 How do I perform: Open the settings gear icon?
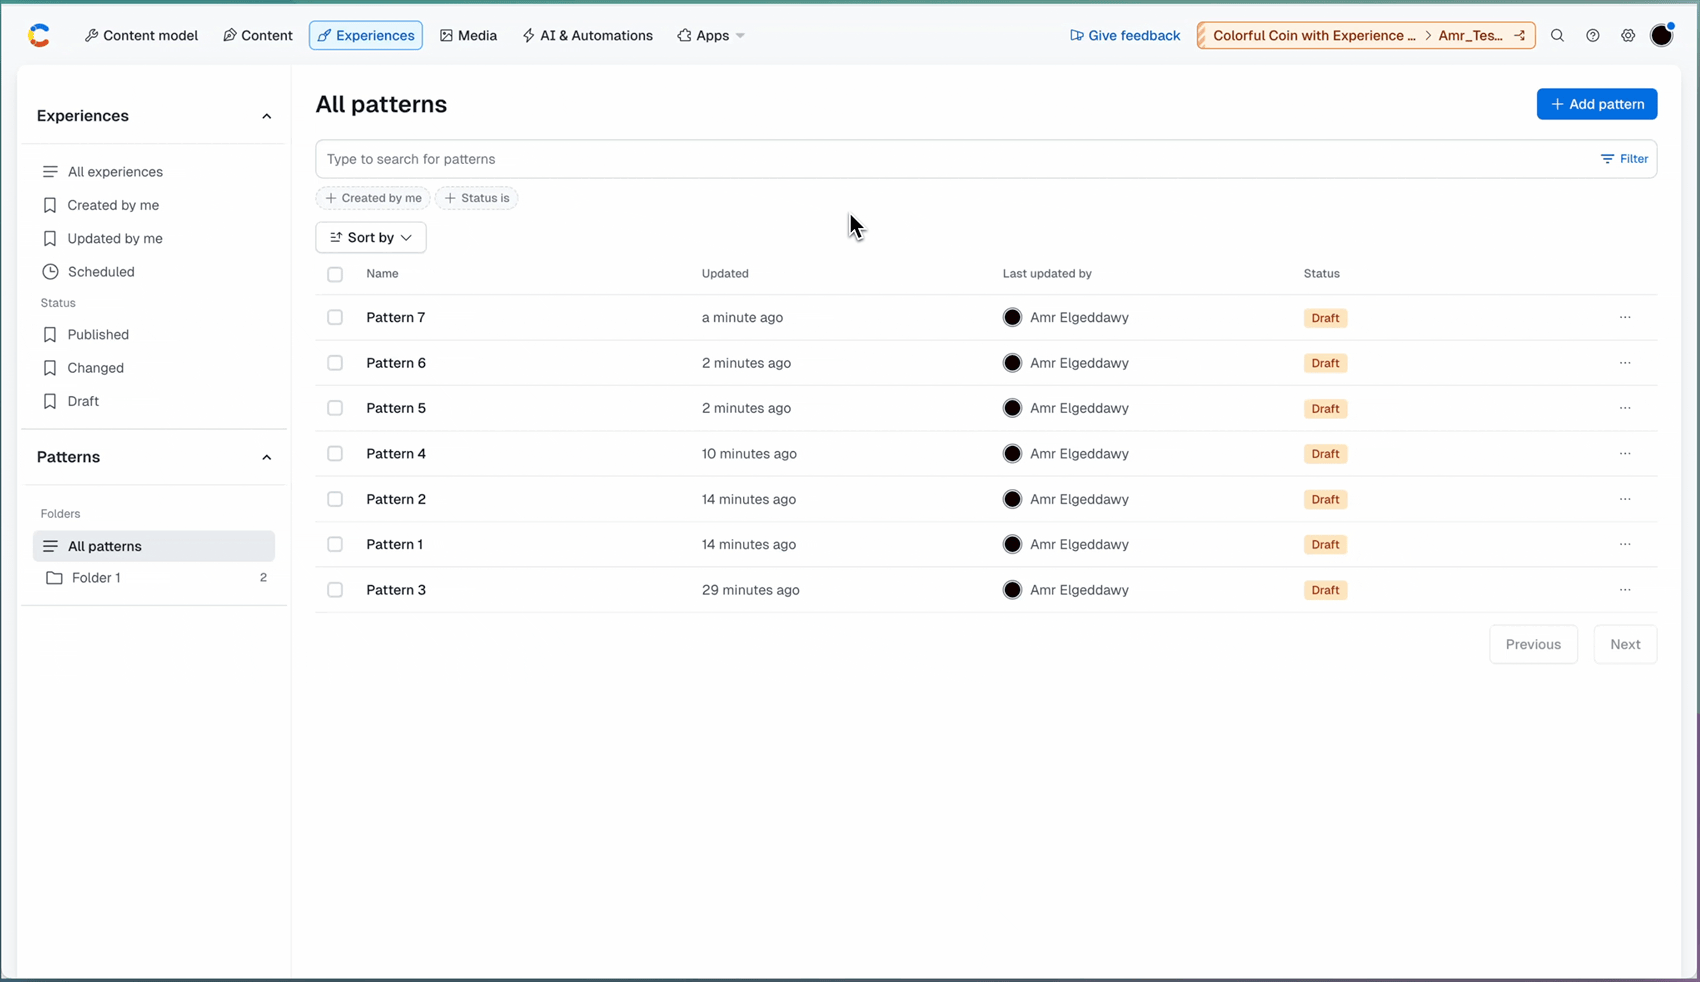(1628, 35)
